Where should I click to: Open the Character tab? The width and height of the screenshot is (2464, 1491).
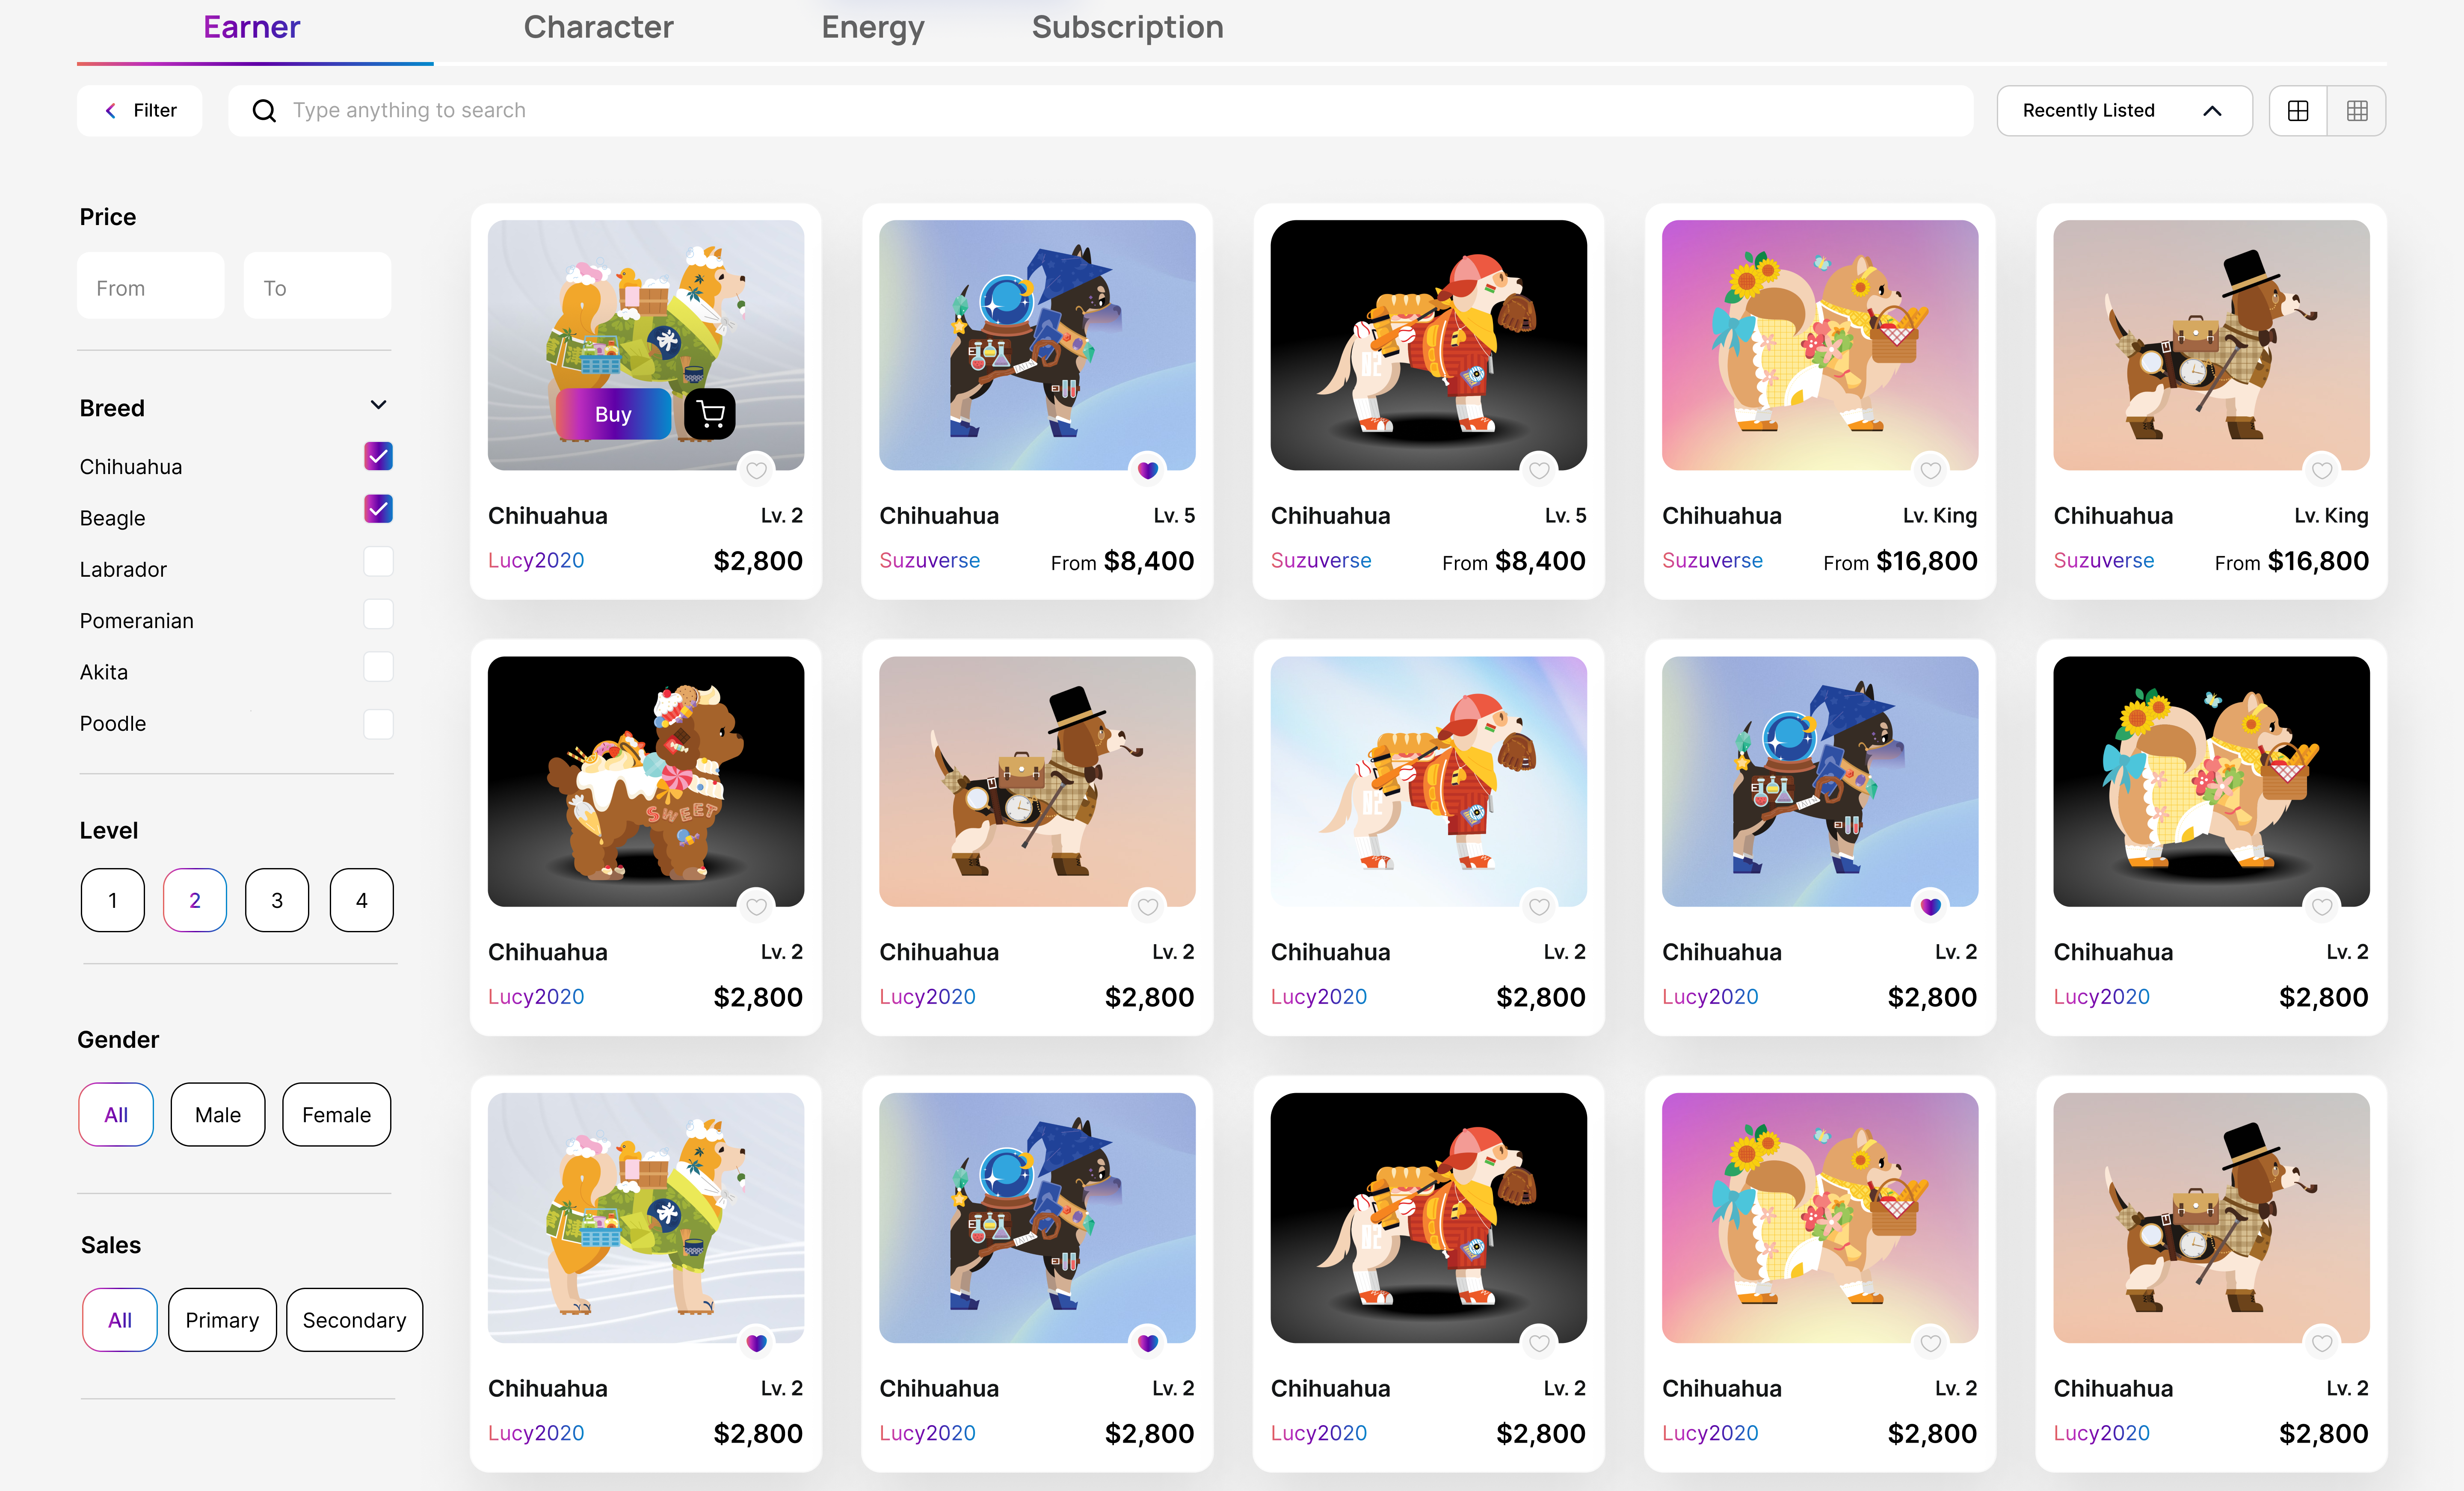tap(598, 27)
